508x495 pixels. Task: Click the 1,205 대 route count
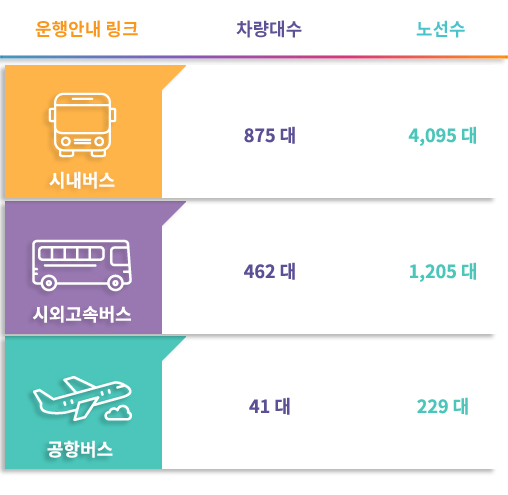pos(443,271)
